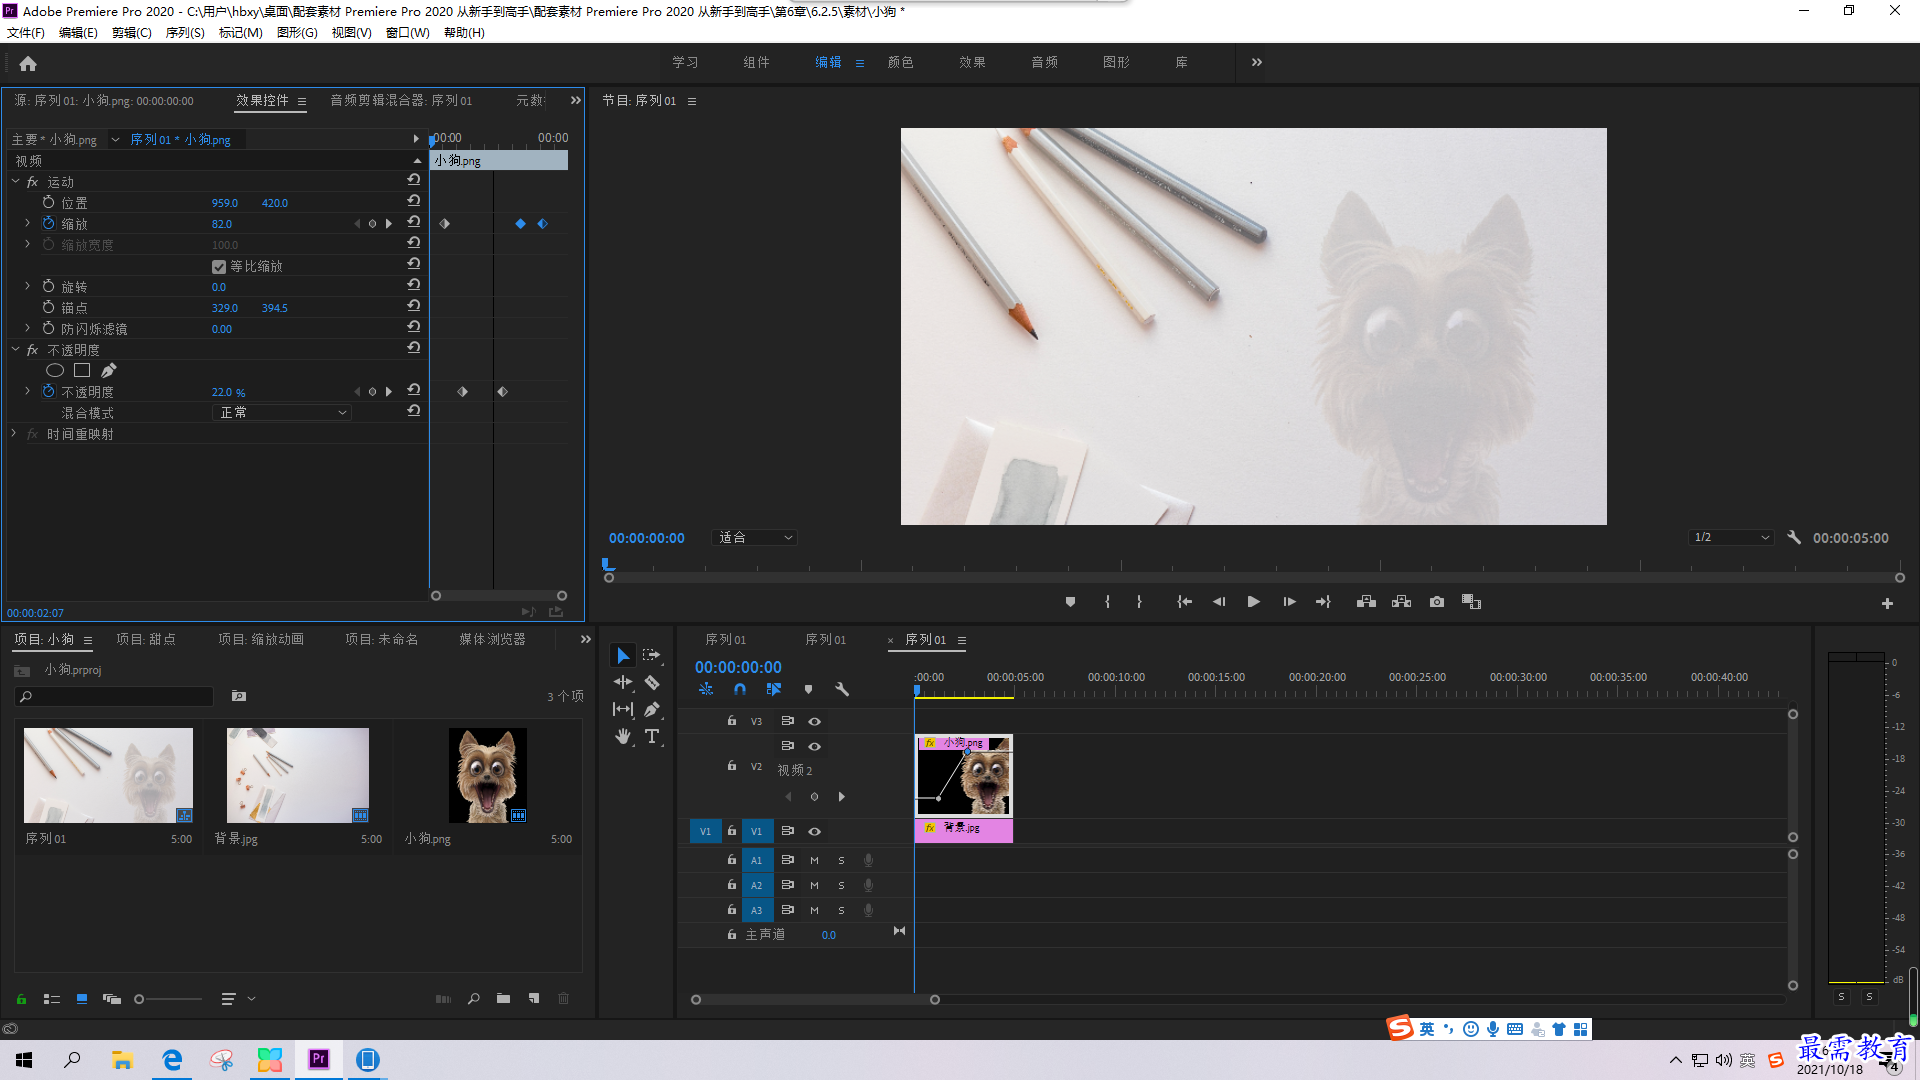The image size is (1920, 1080).
Task: Select the Slip tool
Action: pyautogui.click(x=622, y=709)
